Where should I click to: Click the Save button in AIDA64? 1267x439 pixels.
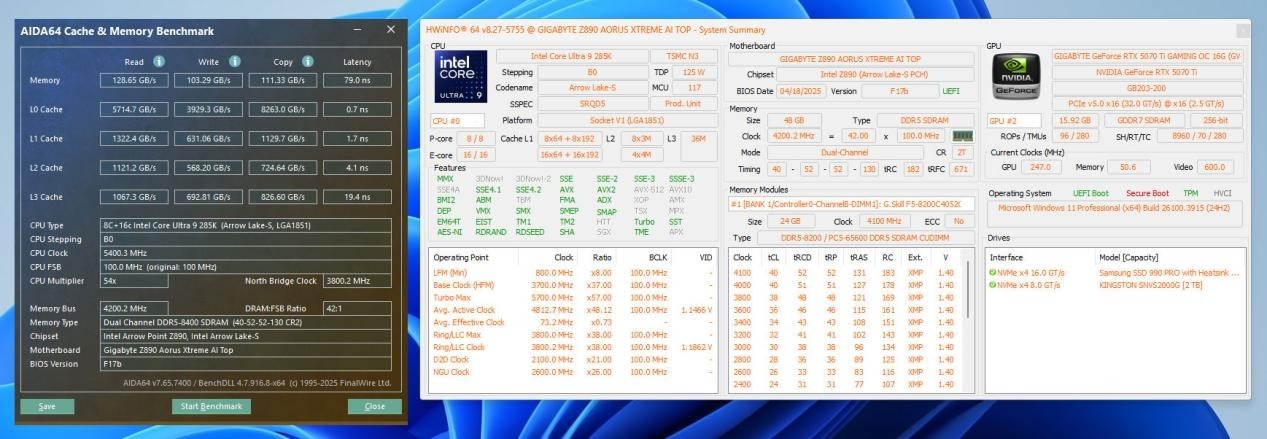click(x=47, y=407)
